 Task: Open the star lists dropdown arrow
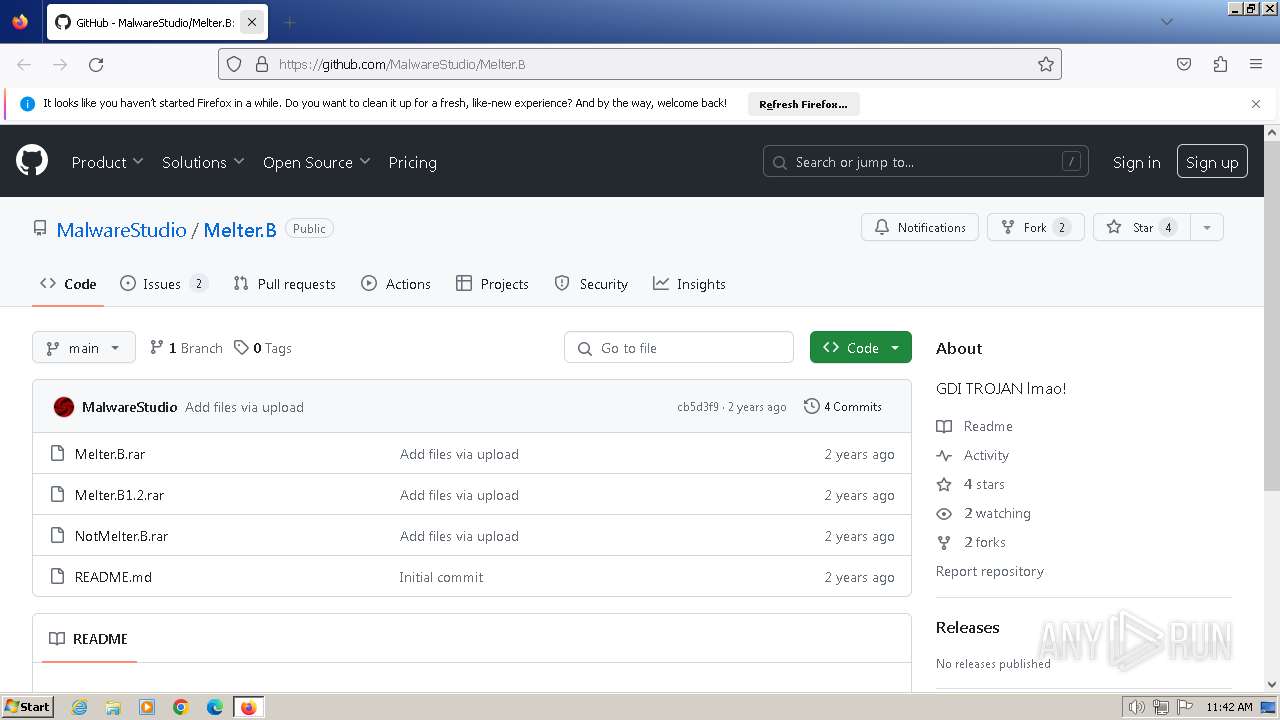coord(1207,227)
